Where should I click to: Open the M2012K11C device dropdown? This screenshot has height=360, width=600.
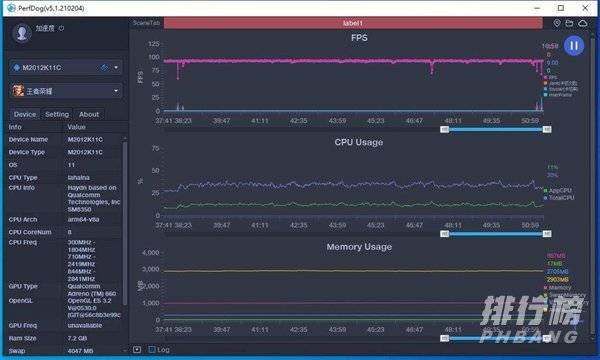coord(66,68)
